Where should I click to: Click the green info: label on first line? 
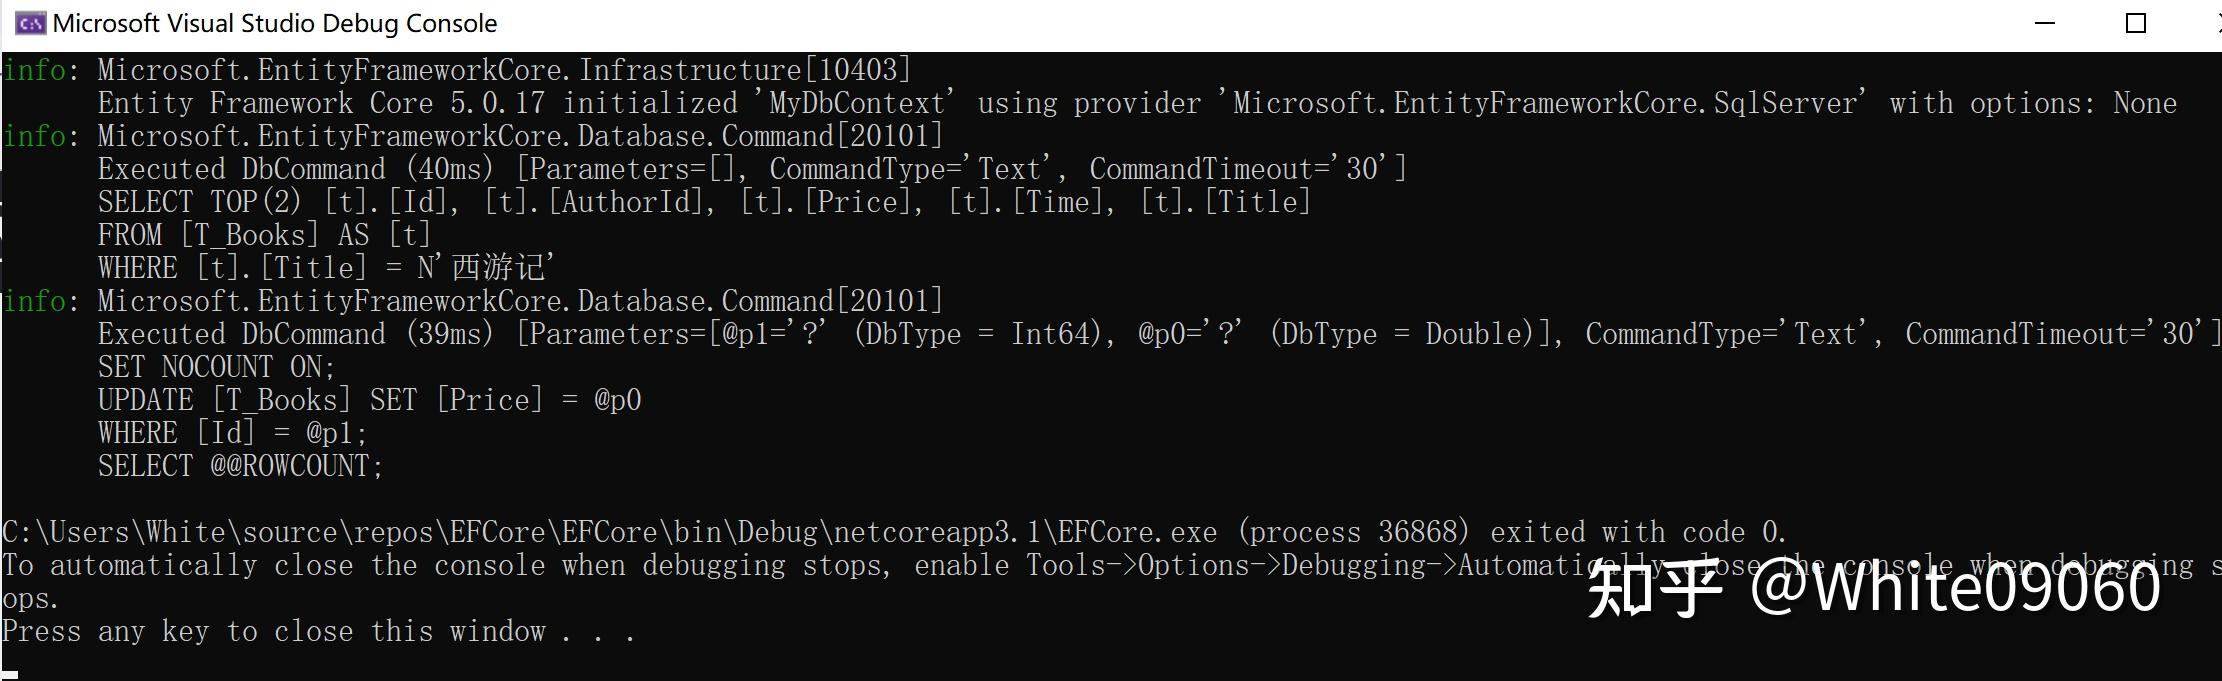[36, 69]
